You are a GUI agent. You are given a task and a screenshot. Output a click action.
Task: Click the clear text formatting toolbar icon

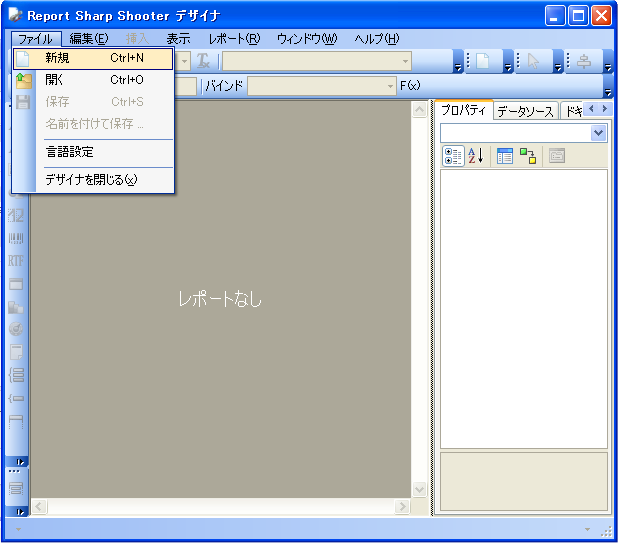(x=203, y=61)
